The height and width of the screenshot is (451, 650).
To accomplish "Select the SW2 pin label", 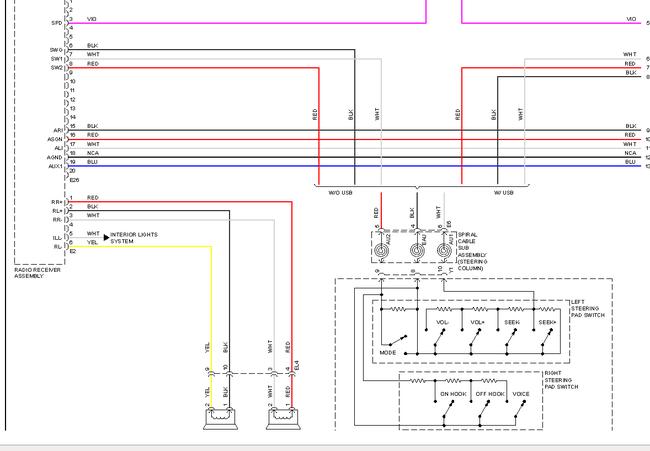I will [x=56, y=68].
